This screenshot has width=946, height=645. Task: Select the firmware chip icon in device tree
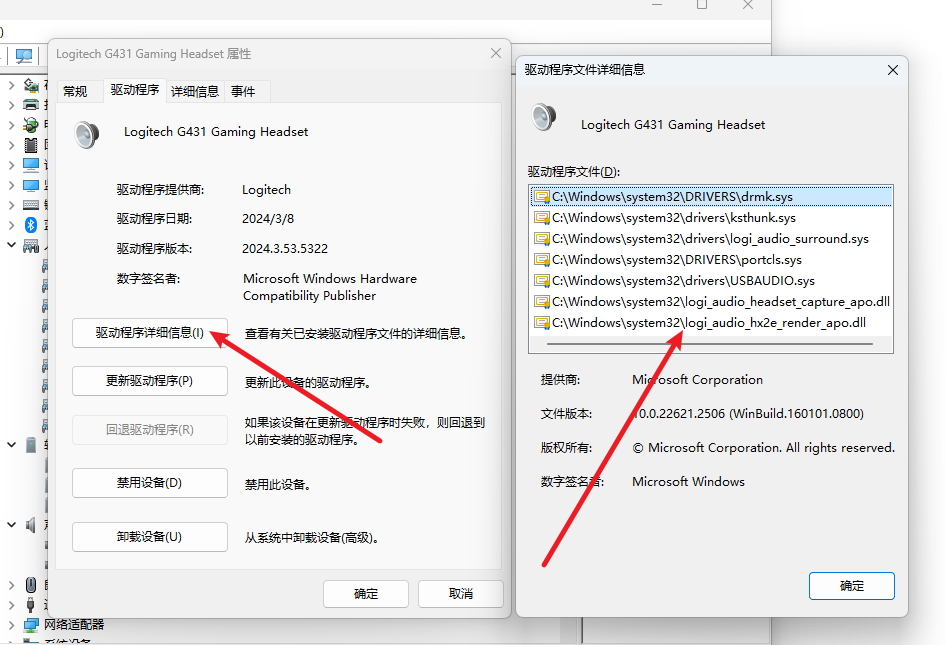click(31, 145)
